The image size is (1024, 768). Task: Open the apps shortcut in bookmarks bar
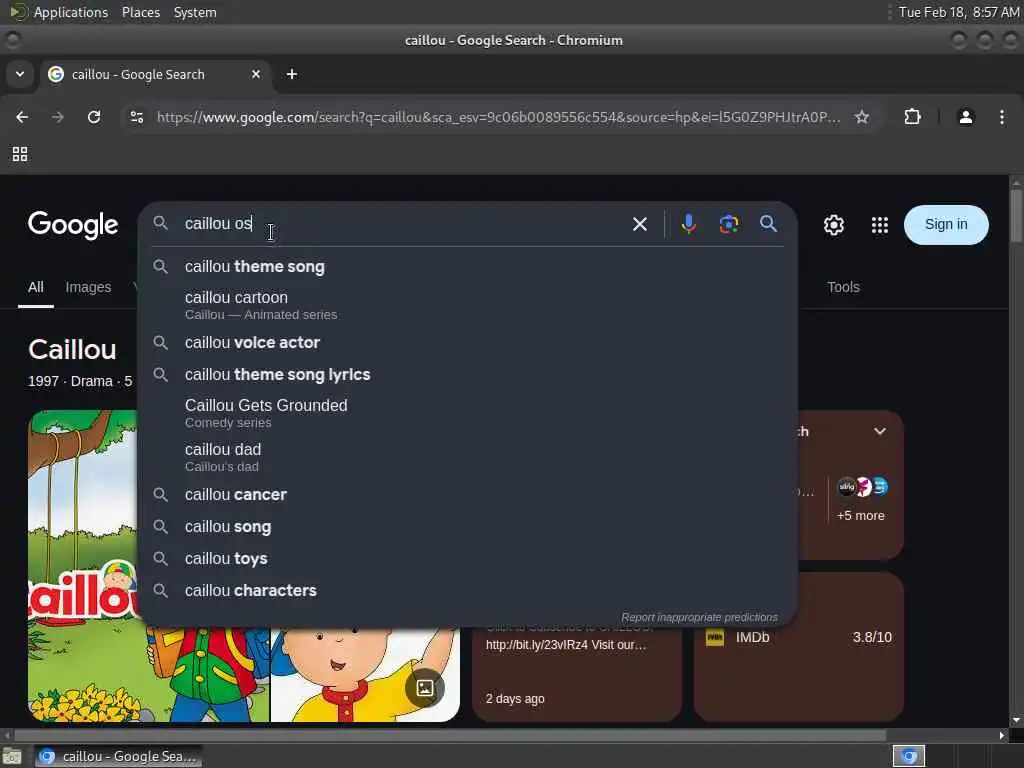(x=20, y=154)
